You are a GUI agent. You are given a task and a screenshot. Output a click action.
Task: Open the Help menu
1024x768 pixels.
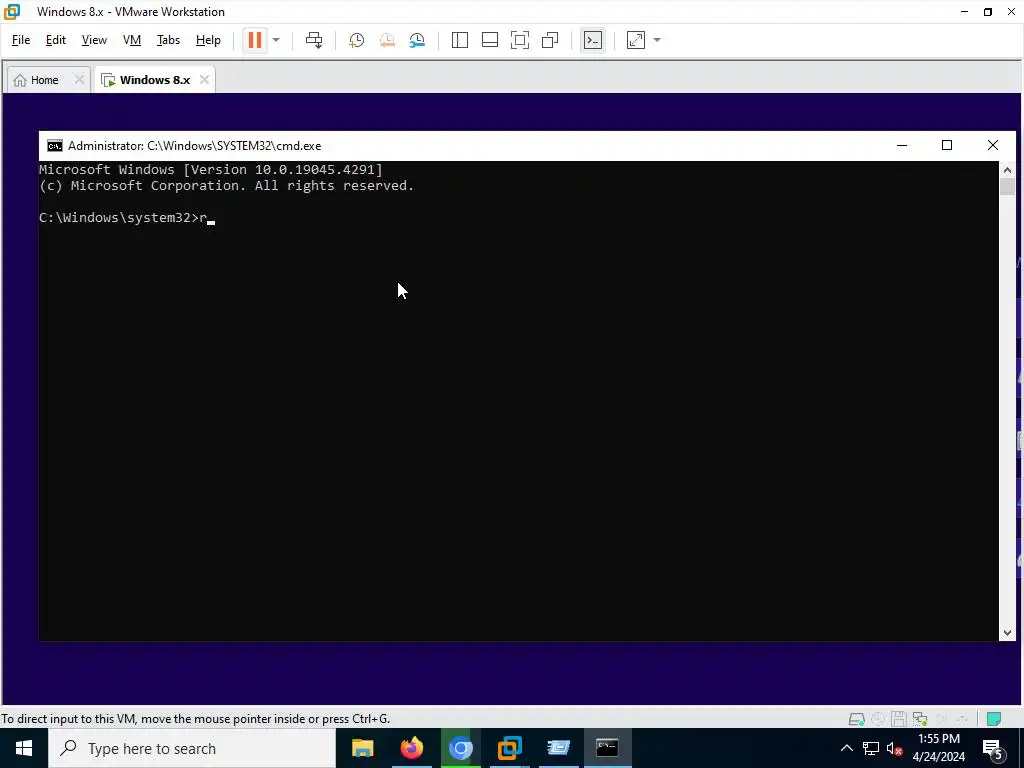[208, 40]
